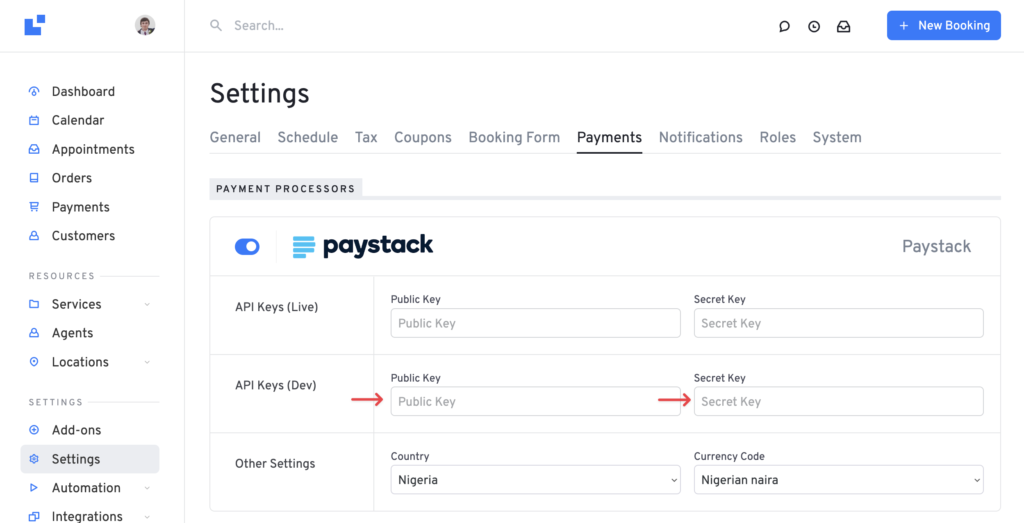Click the Dashboard gauge icon
1024x523 pixels.
pos(34,91)
